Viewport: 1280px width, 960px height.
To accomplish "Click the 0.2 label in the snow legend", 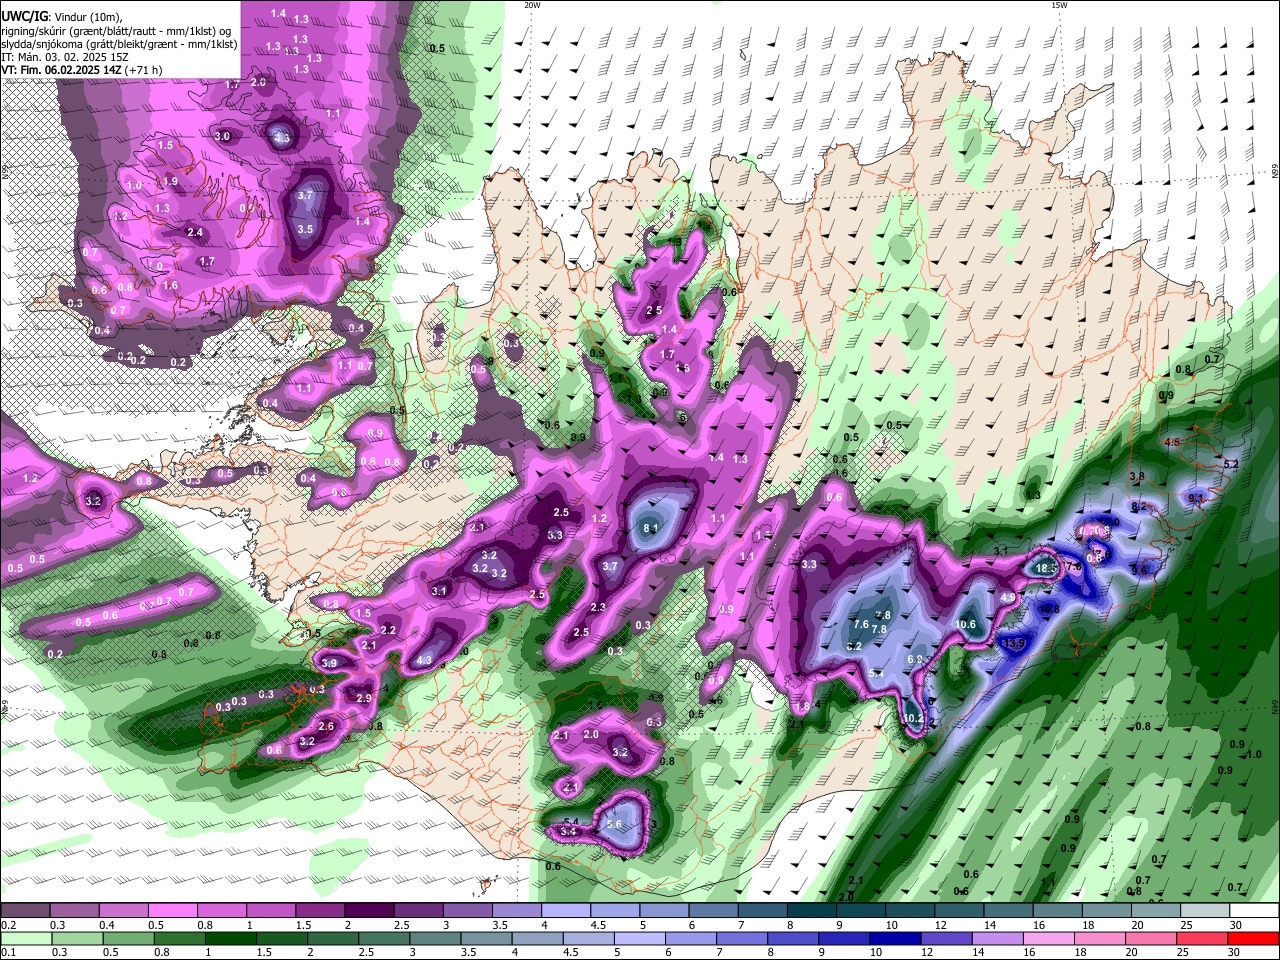I will pyautogui.click(x=9, y=925).
